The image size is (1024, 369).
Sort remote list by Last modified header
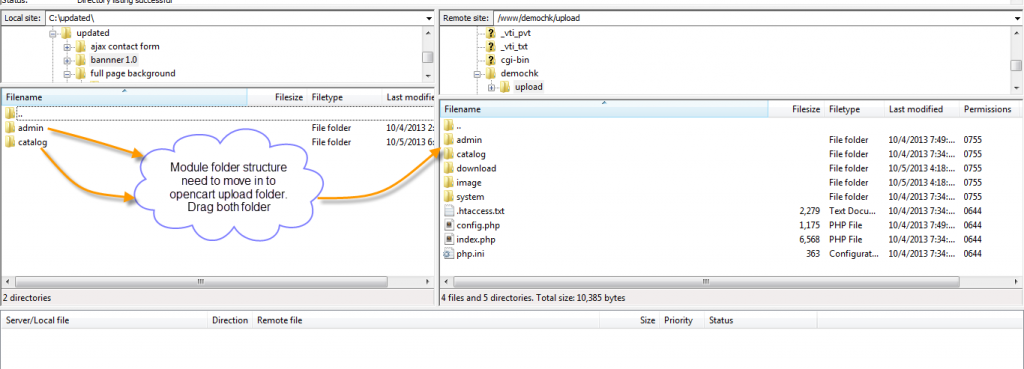point(921,109)
